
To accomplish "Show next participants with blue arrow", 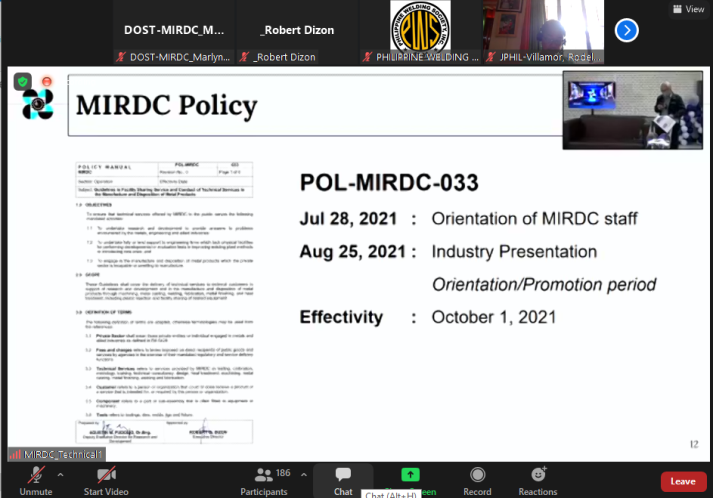I will coord(627,30).
